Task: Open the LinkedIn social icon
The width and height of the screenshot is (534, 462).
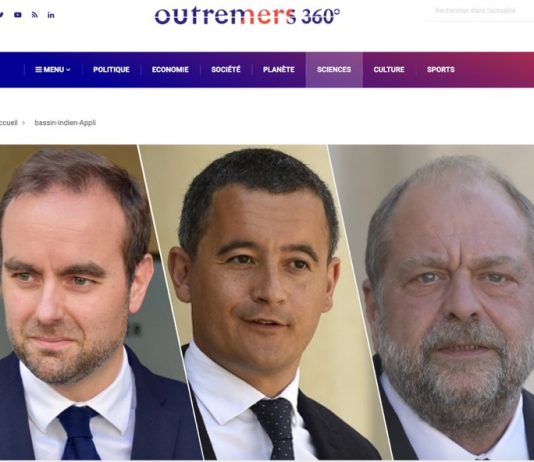Action: (51, 15)
